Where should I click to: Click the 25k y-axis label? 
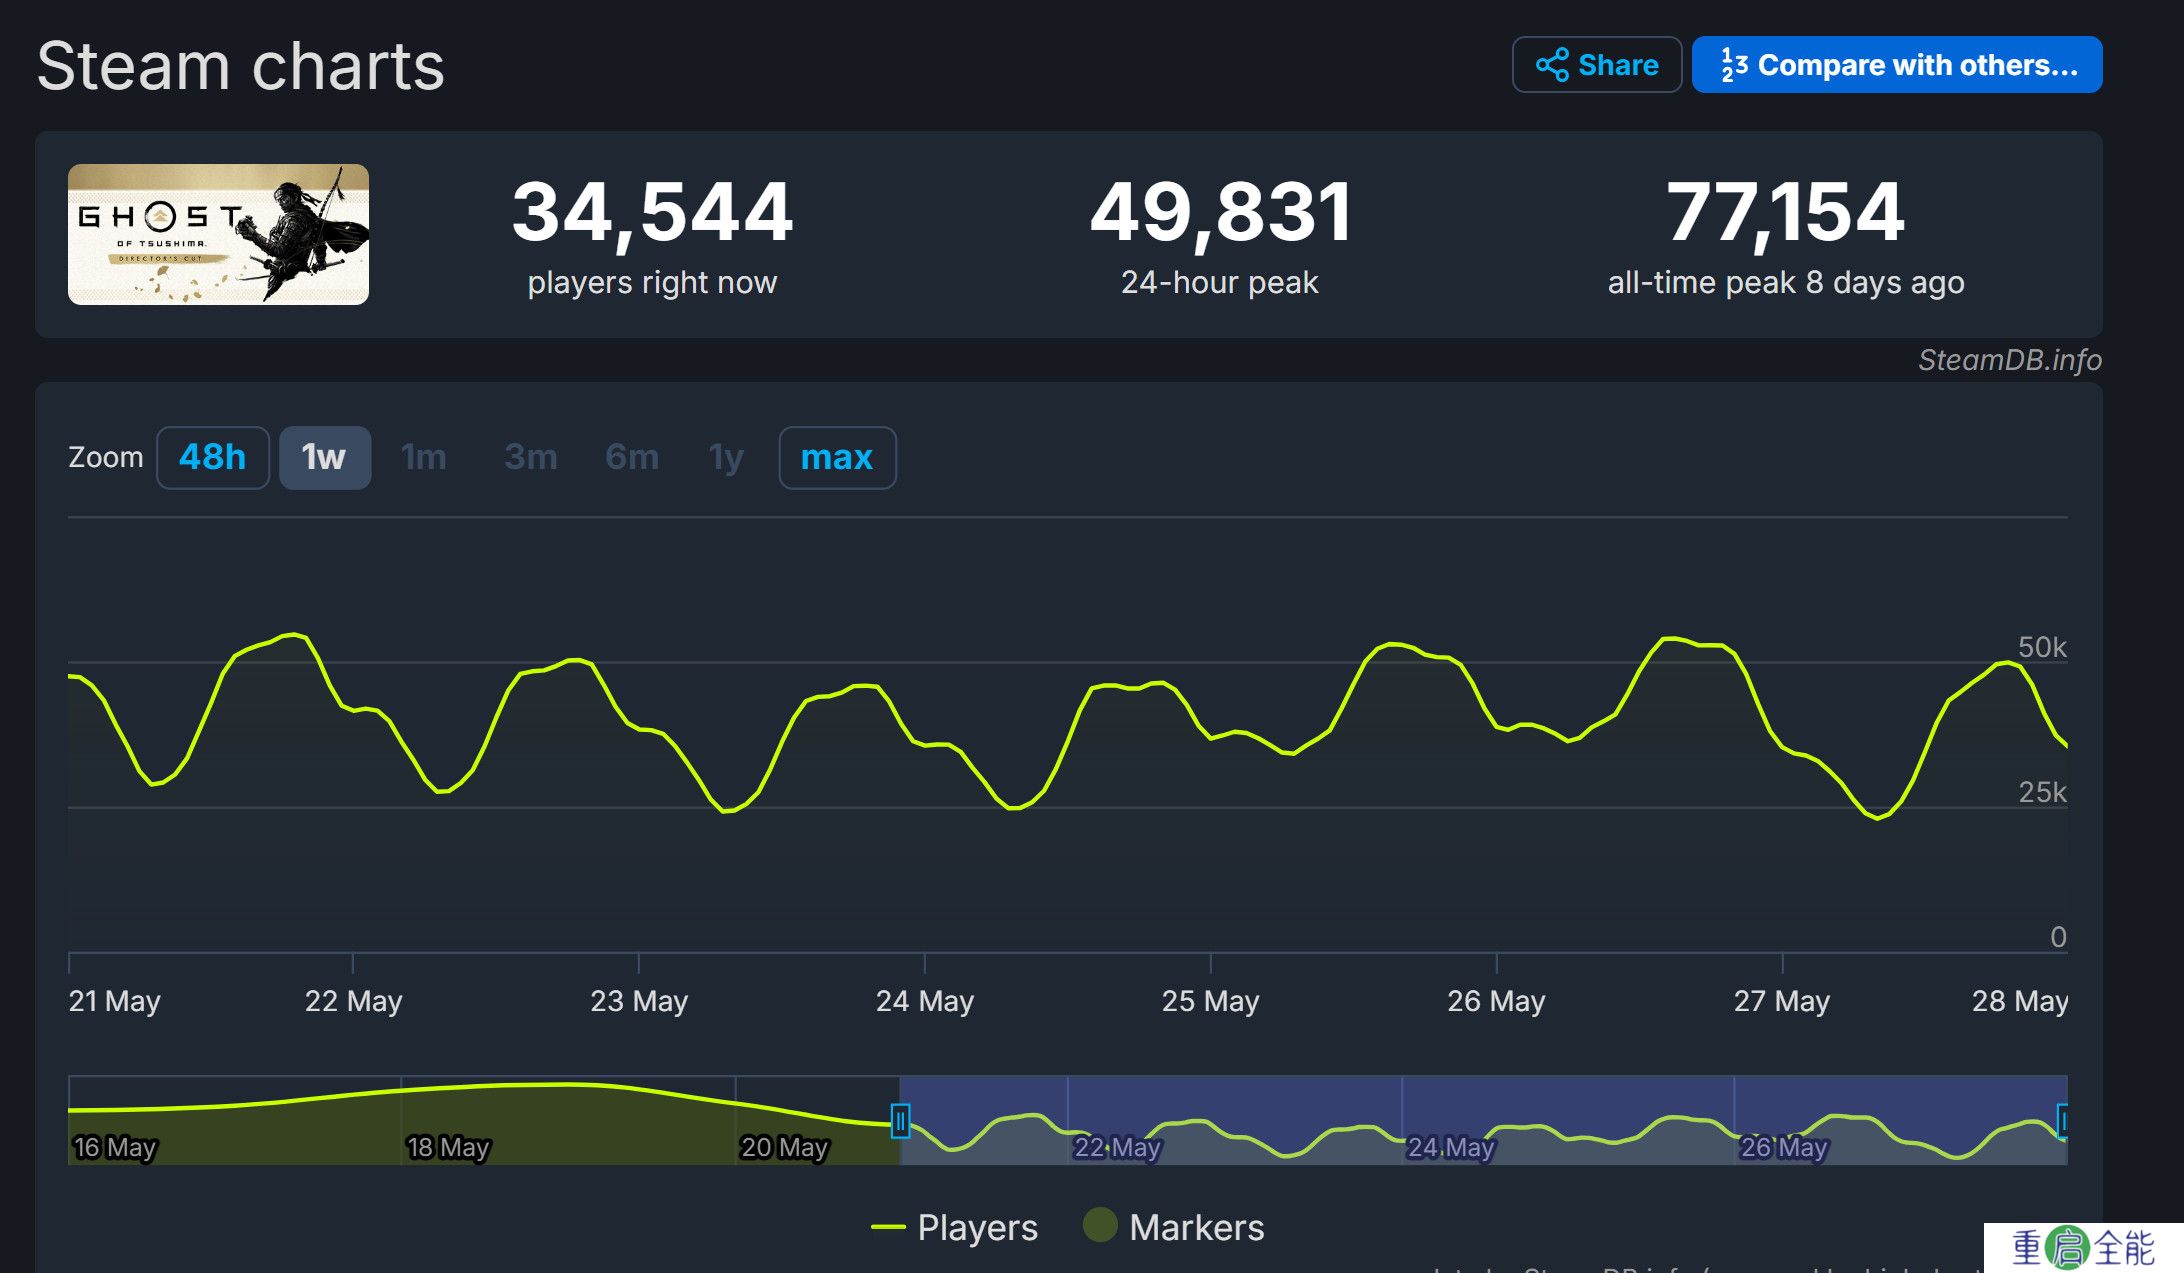[x=2042, y=792]
